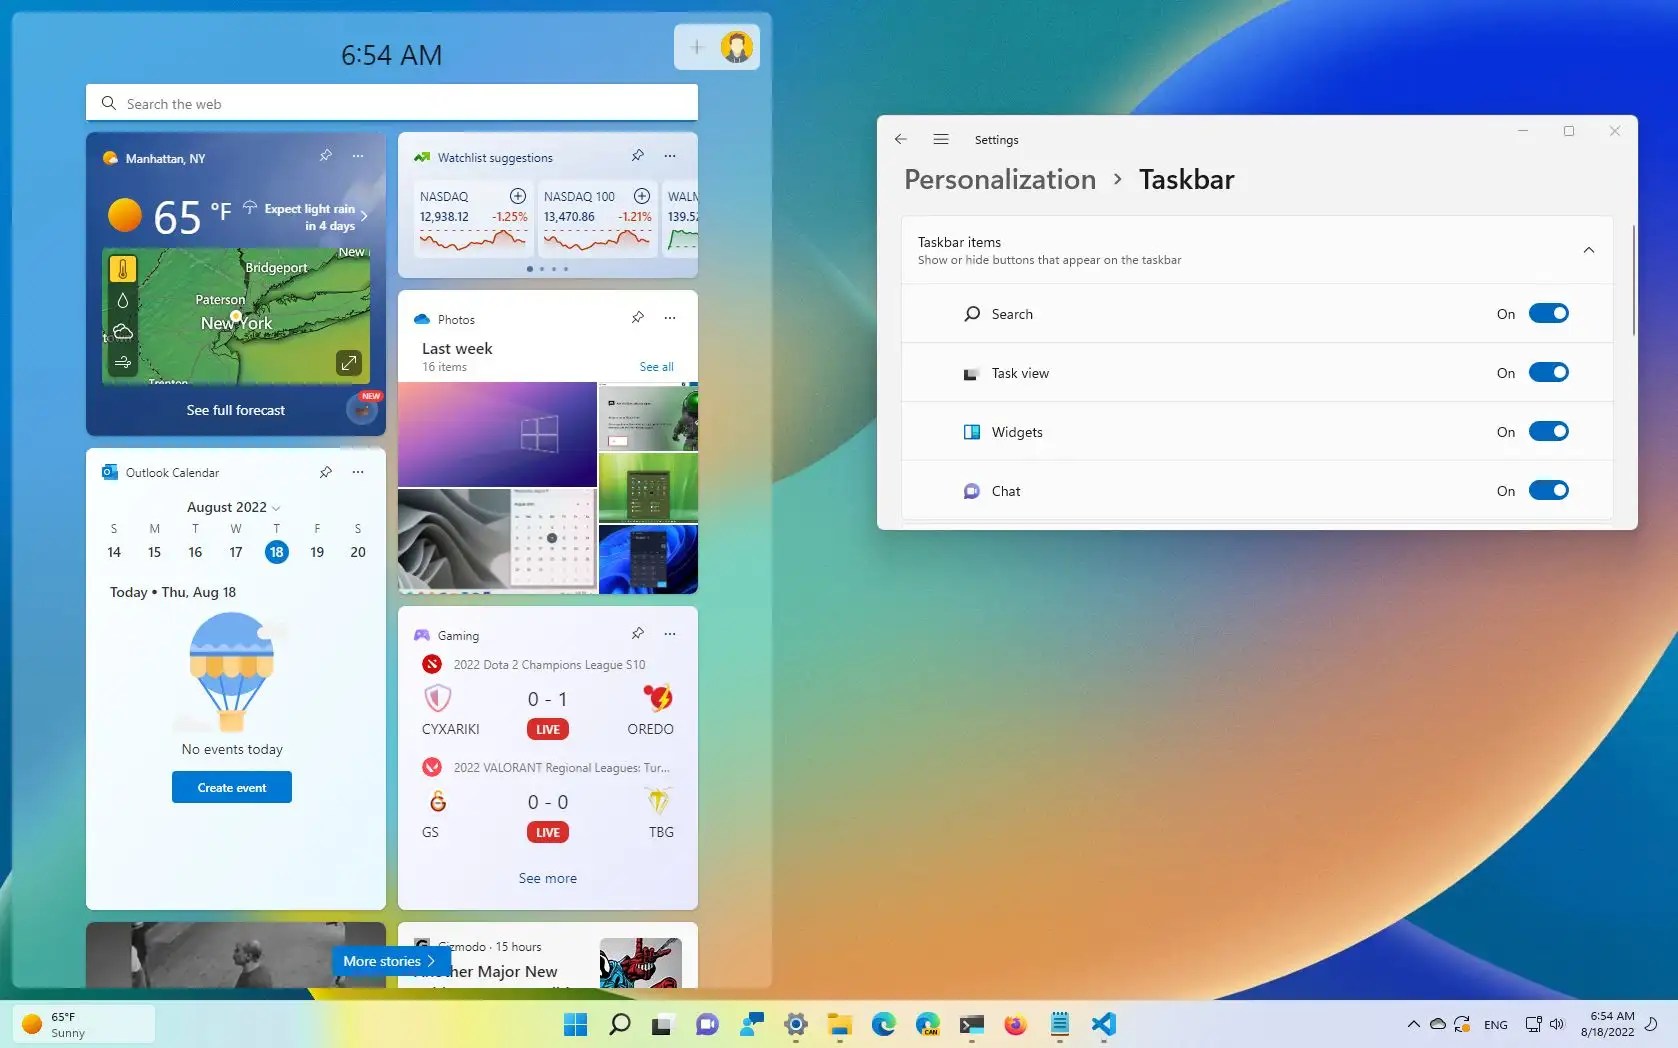Pin the Outlook Calendar widget
This screenshot has height=1048, width=1678.
[325, 471]
